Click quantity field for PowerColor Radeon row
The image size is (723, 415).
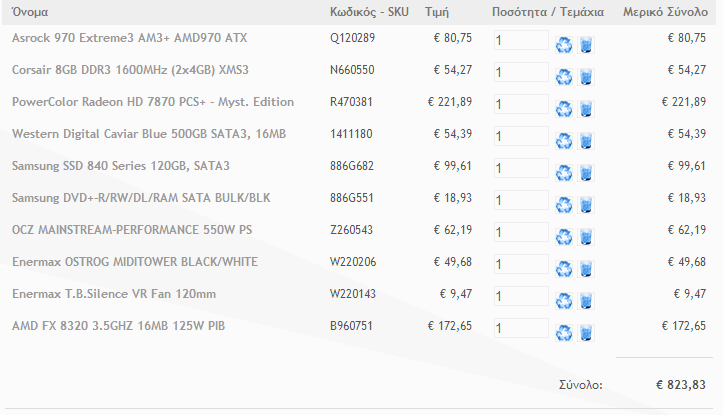pyautogui.click(x=521, y=104)
